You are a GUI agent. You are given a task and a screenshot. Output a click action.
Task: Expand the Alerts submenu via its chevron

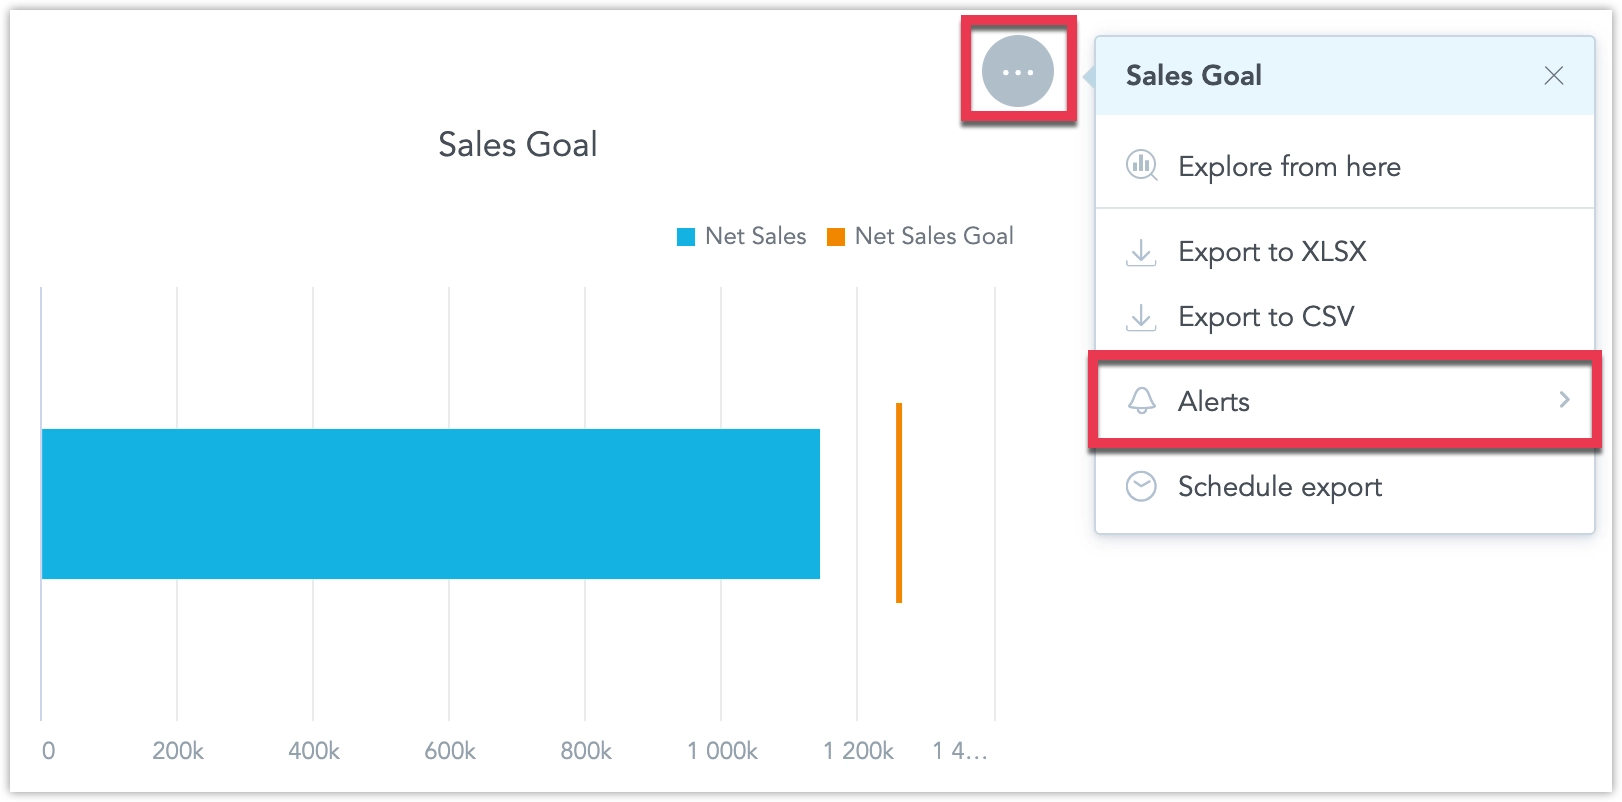[x=1564, y=400]
